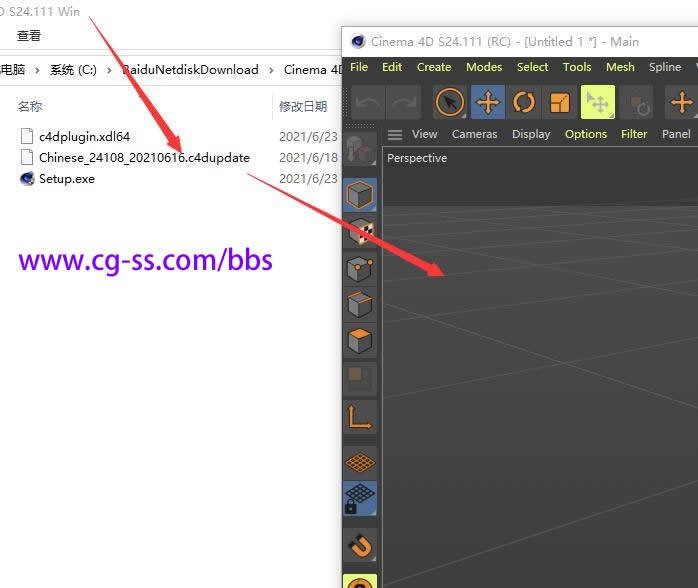Select the Chinese_24108_20210616.c4dupdate file
The height and width of the screenshot is (588, 698).
(x=144, y=157)
